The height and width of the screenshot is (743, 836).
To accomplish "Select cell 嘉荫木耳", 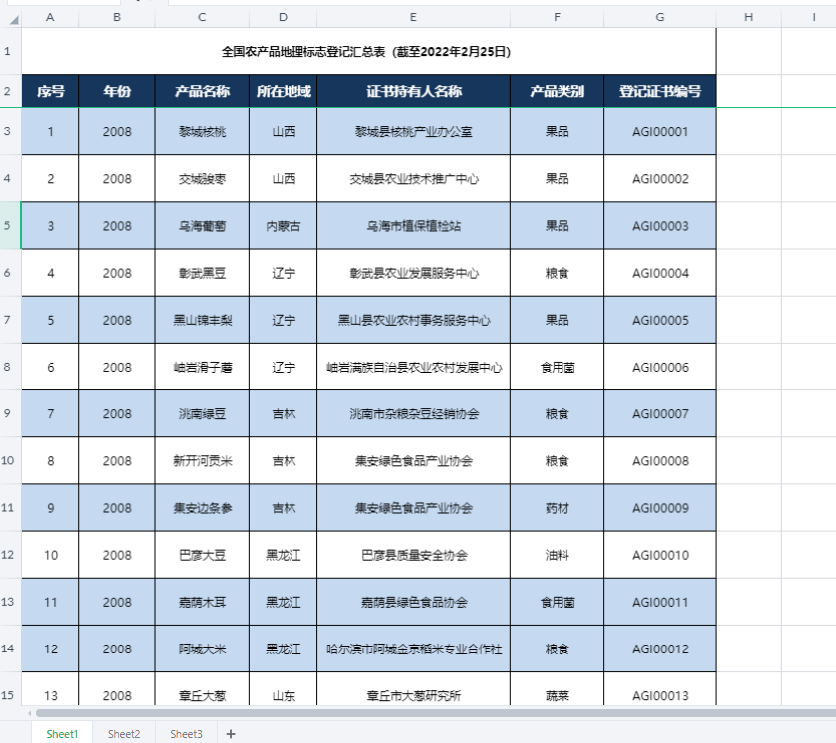I will point(202,602).
